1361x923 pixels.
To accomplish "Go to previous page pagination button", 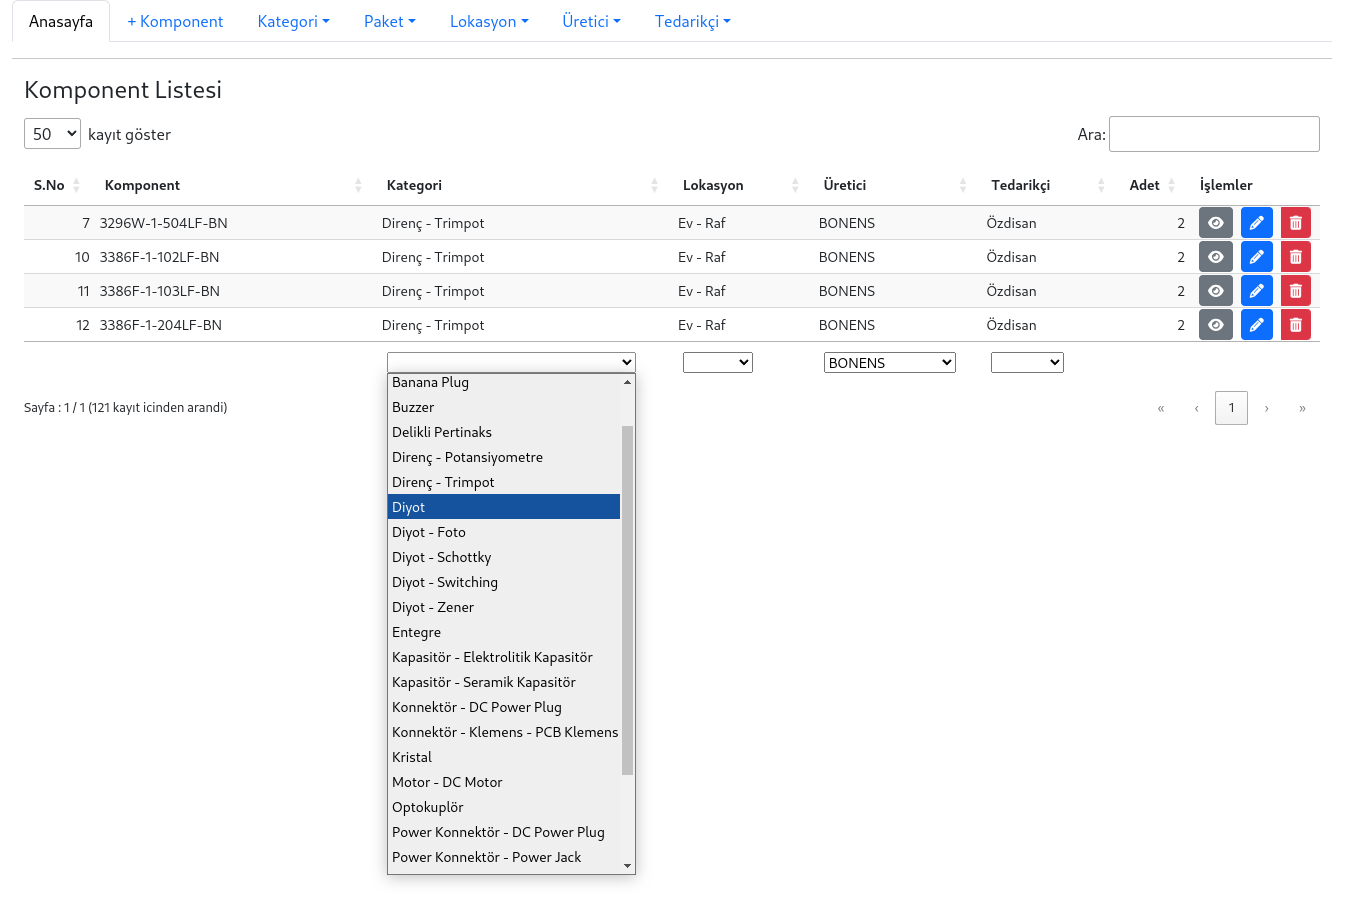I will tap(1196, 408).
